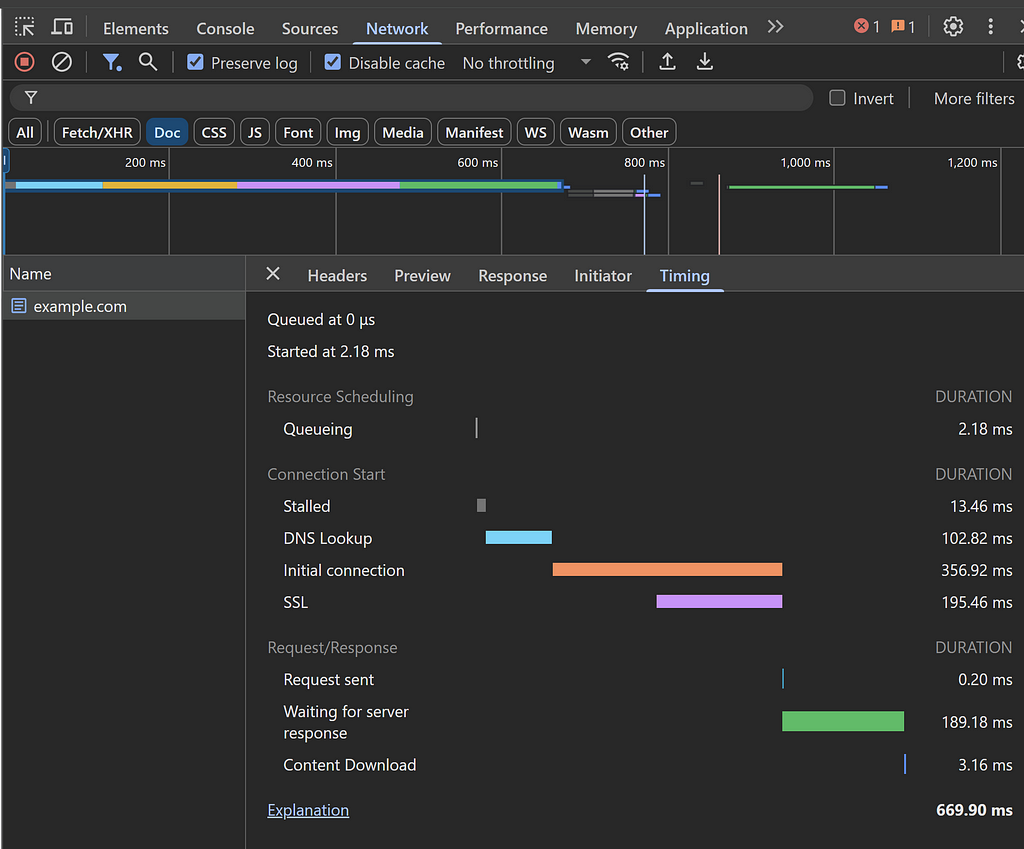Screen dimensions: 1024x849
Task: Switch to the Performance panel
Action: [x=502, y=29]
